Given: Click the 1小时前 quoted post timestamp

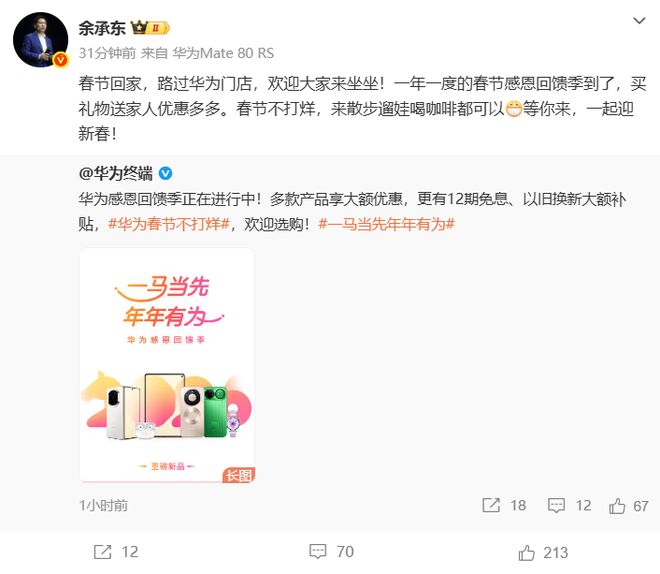Looking at the screenshot, I should coord(104,505).
